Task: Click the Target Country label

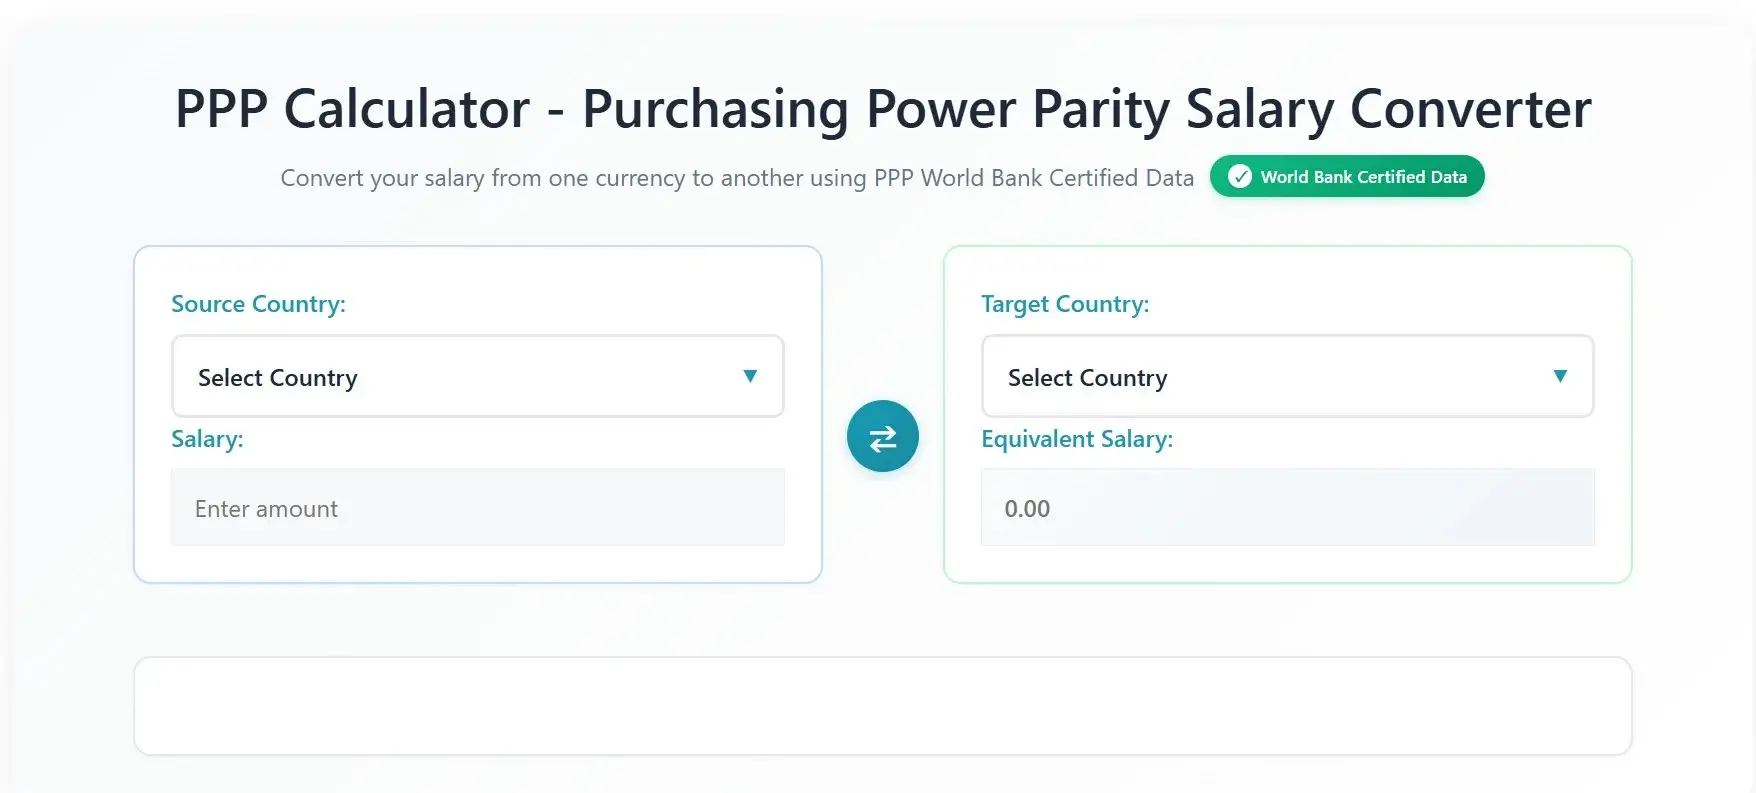Action: click(x=1065, y=304)
